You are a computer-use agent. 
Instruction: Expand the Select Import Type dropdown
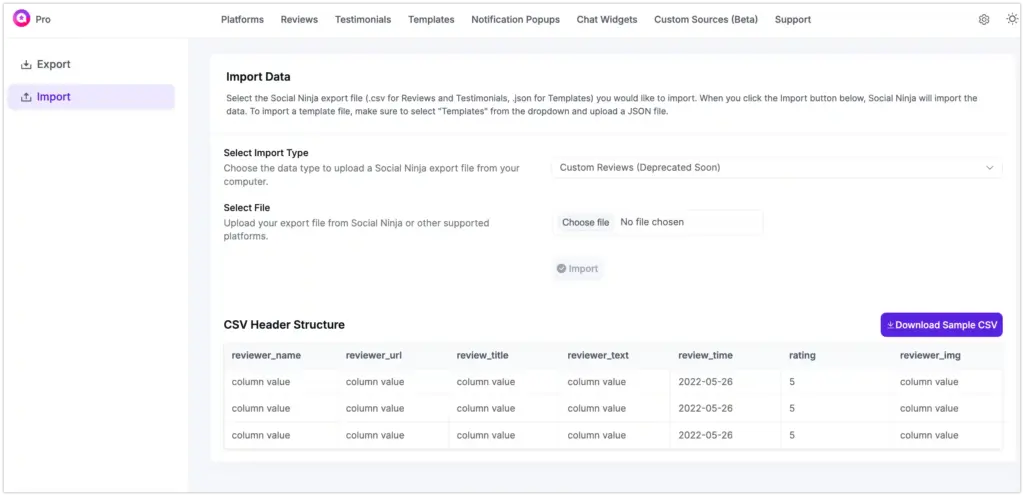776,168
